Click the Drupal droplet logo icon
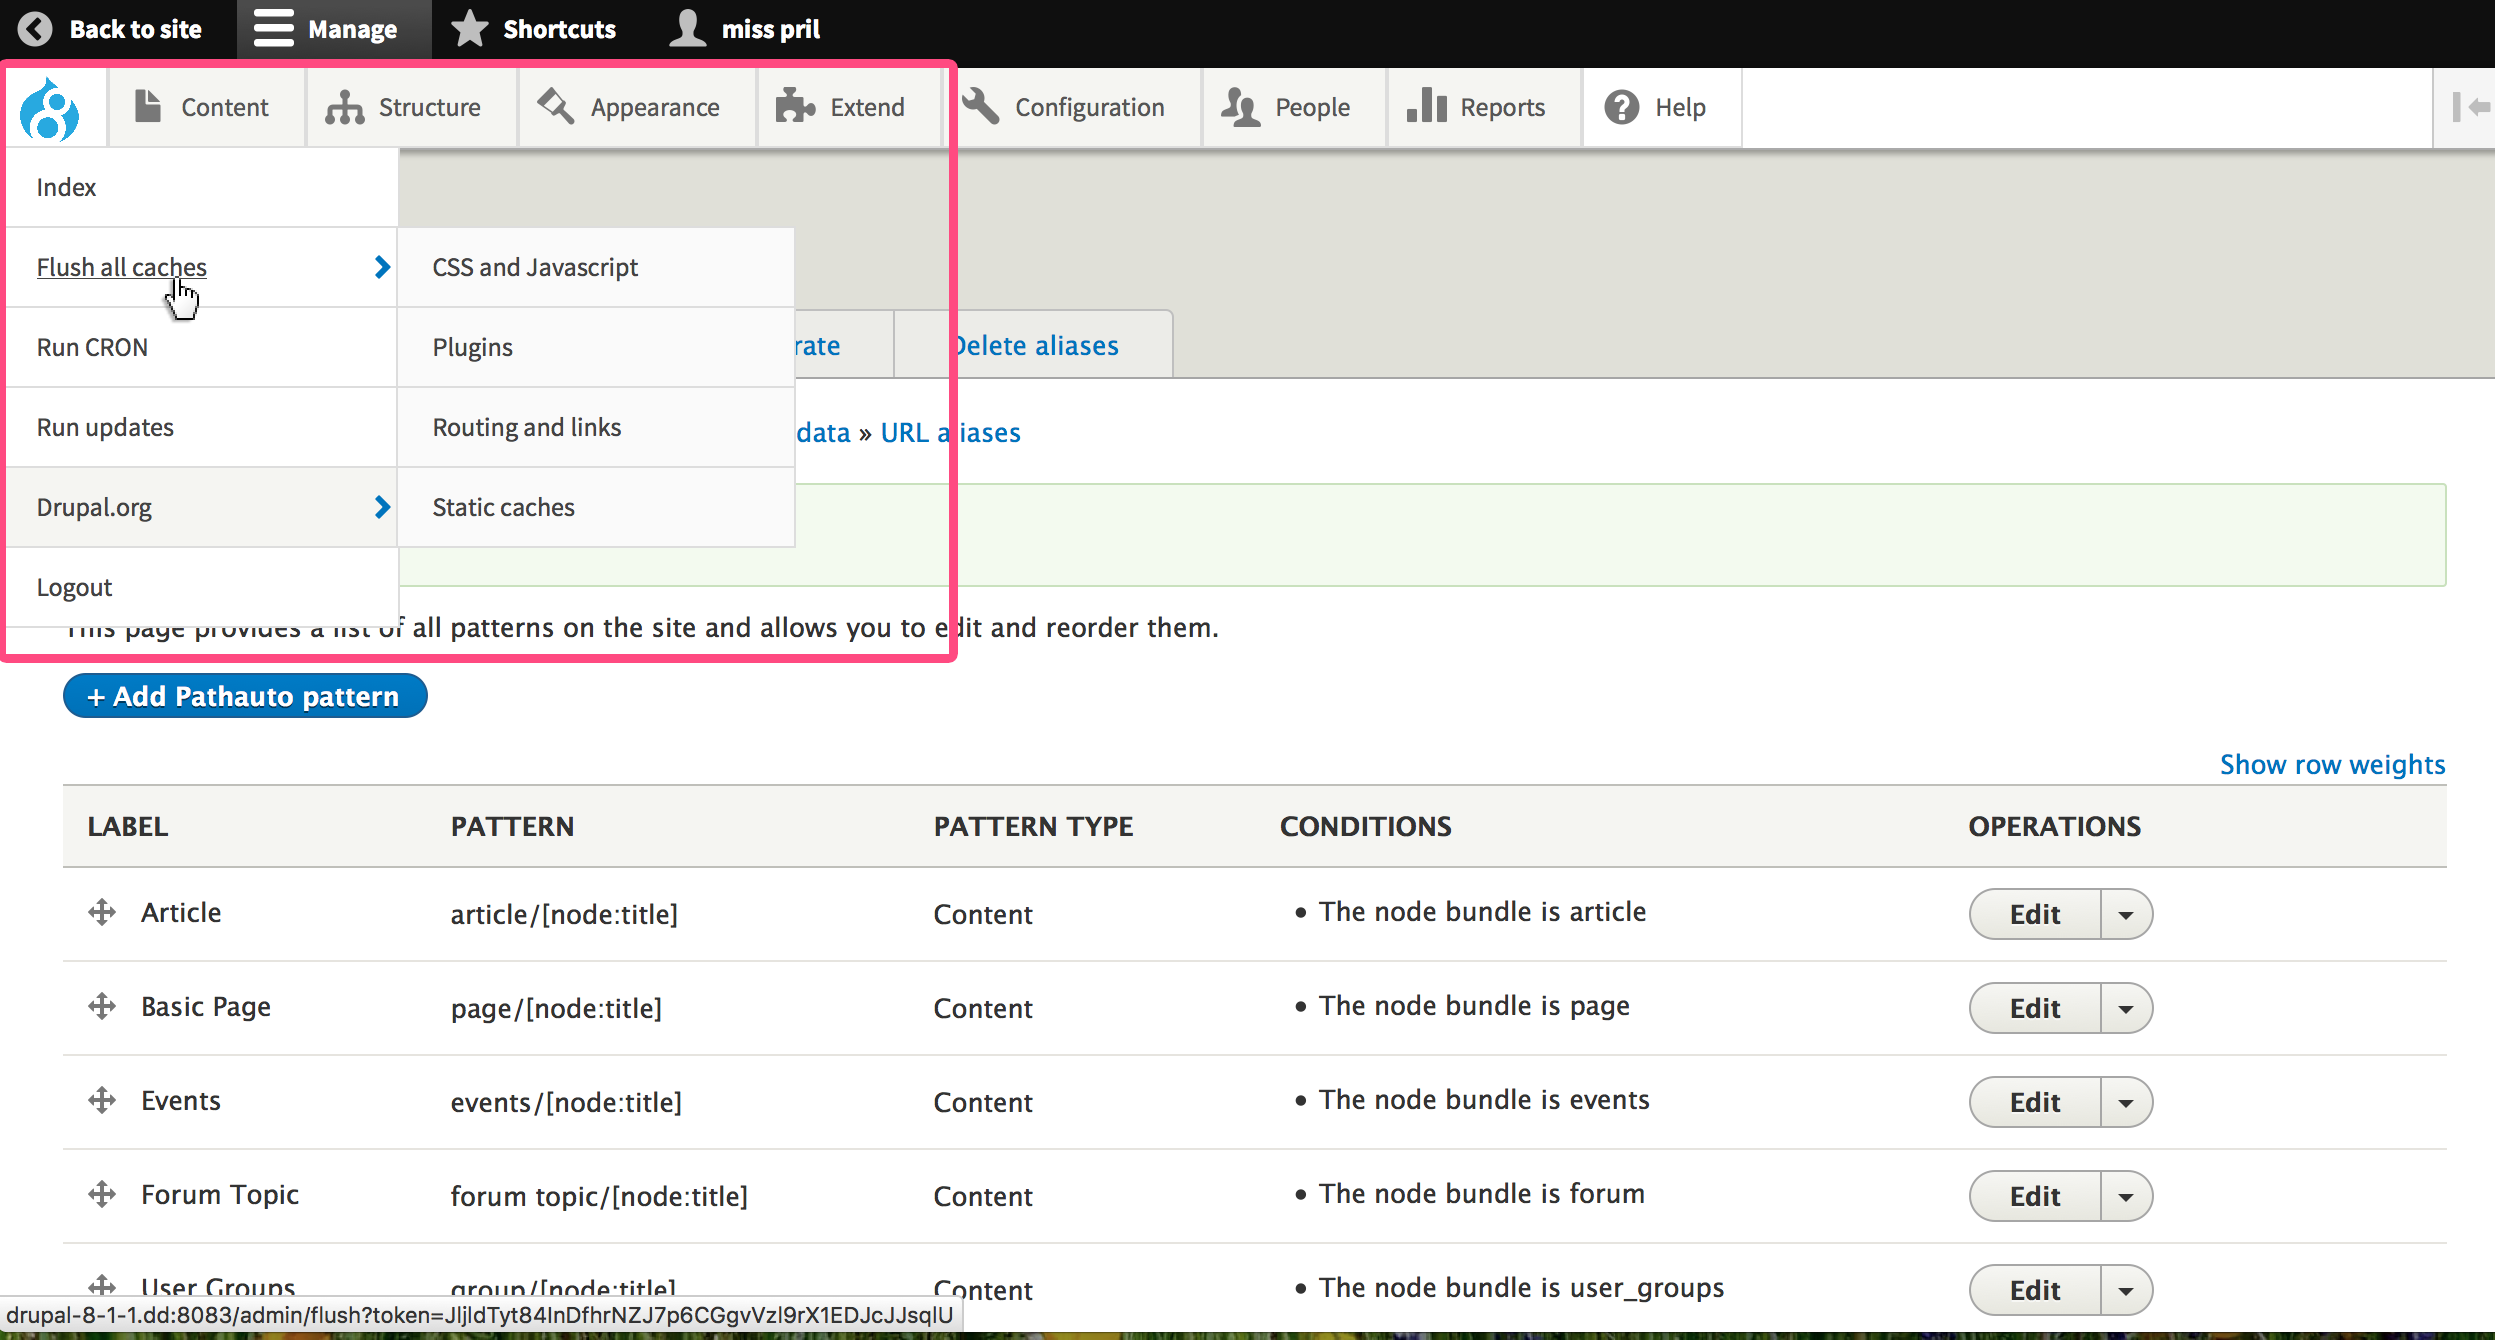 [49, 108]
